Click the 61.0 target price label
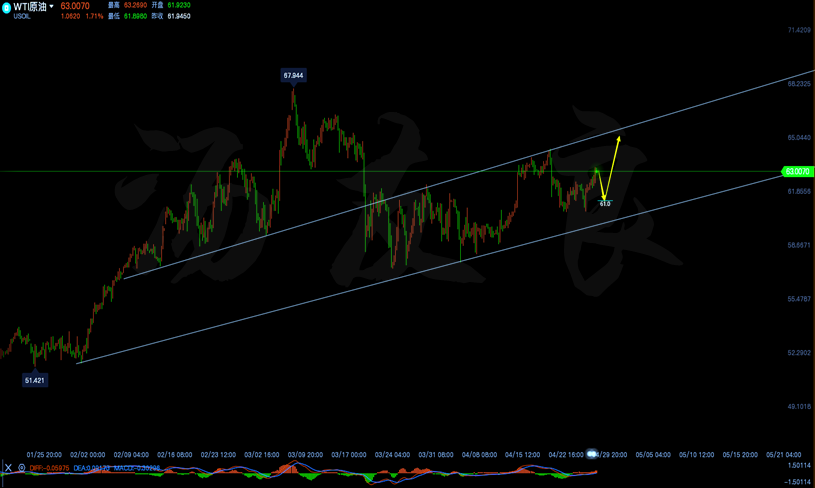 tap(604, 204)
